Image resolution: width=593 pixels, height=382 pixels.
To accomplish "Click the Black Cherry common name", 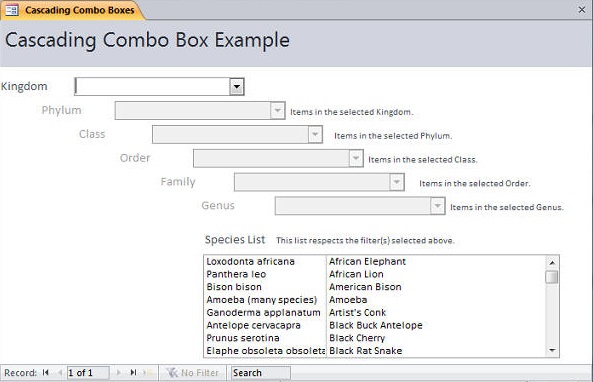I will coord(357,338).
